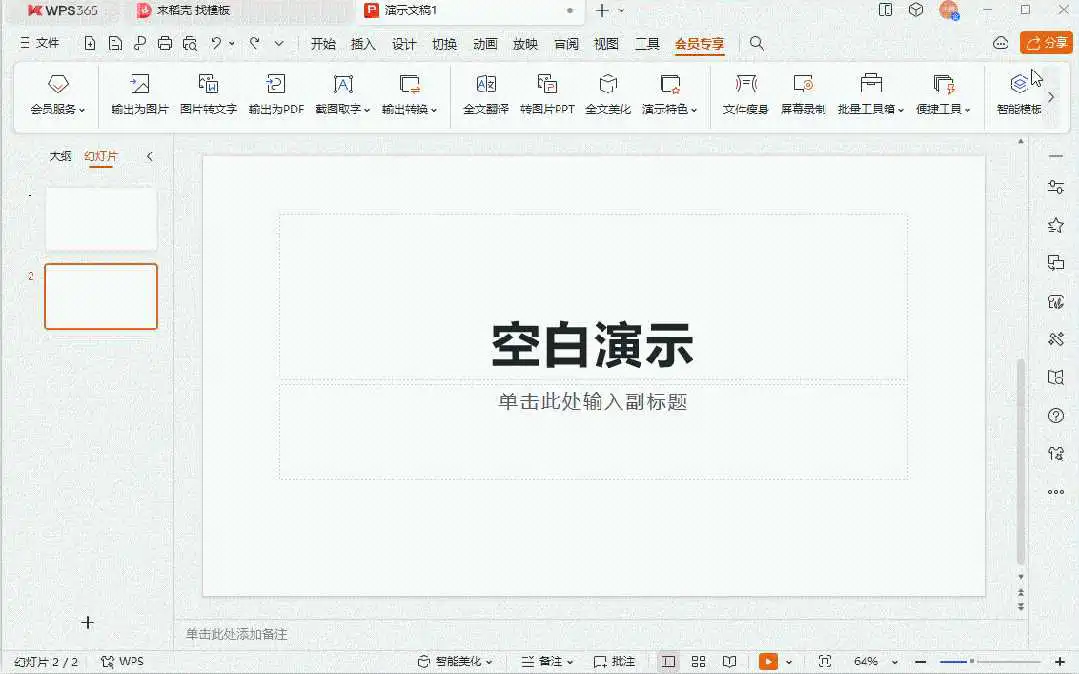Image resolution: width=1079 pixels, height=674 pixels.
Task: Open the help question mark sidebar icon
Action: click(1056, 416)
